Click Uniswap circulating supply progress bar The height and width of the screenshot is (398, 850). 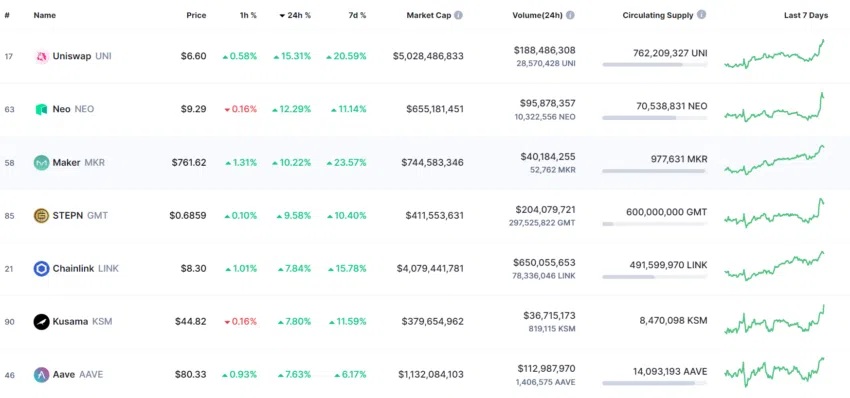(x=655, y=65)
